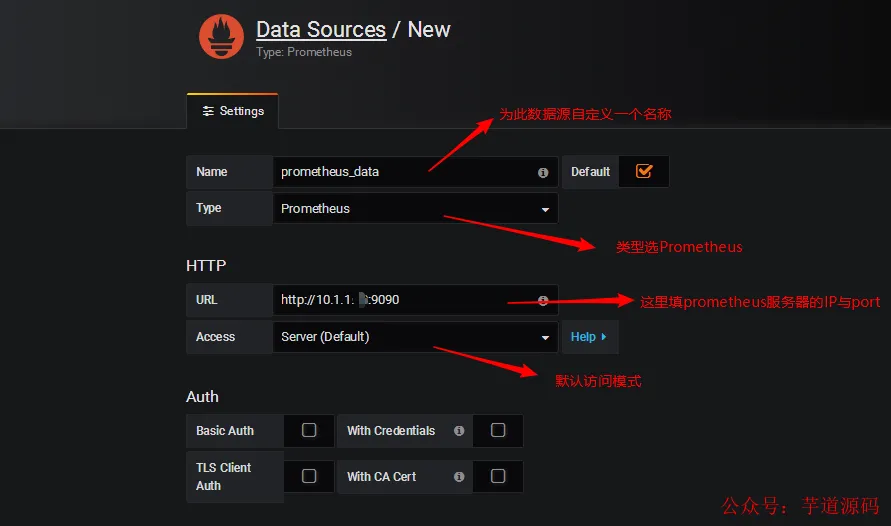This screenshot has height=526, width=891.
Task: Click the info icon beside With Credentials
Action: point(459,431)
